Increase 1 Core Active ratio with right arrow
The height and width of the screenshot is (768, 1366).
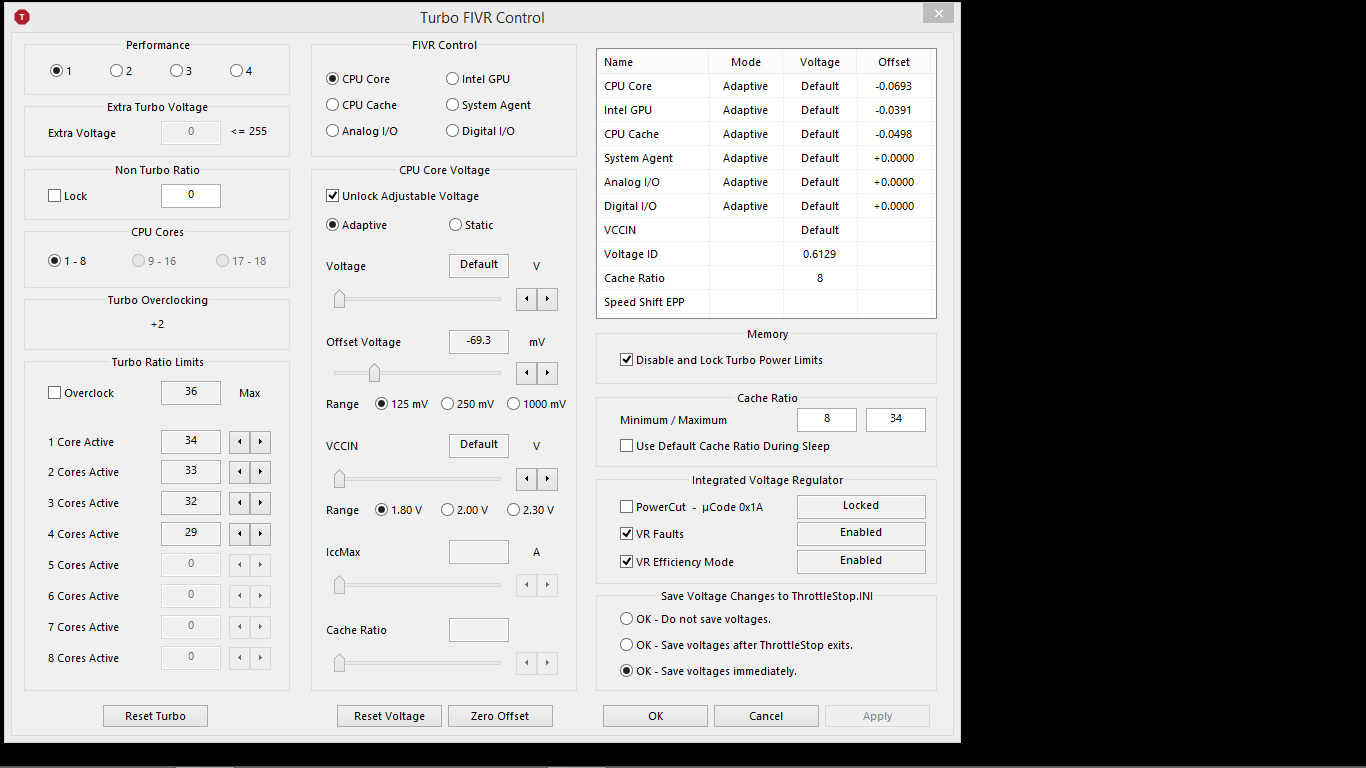point(260,442)
